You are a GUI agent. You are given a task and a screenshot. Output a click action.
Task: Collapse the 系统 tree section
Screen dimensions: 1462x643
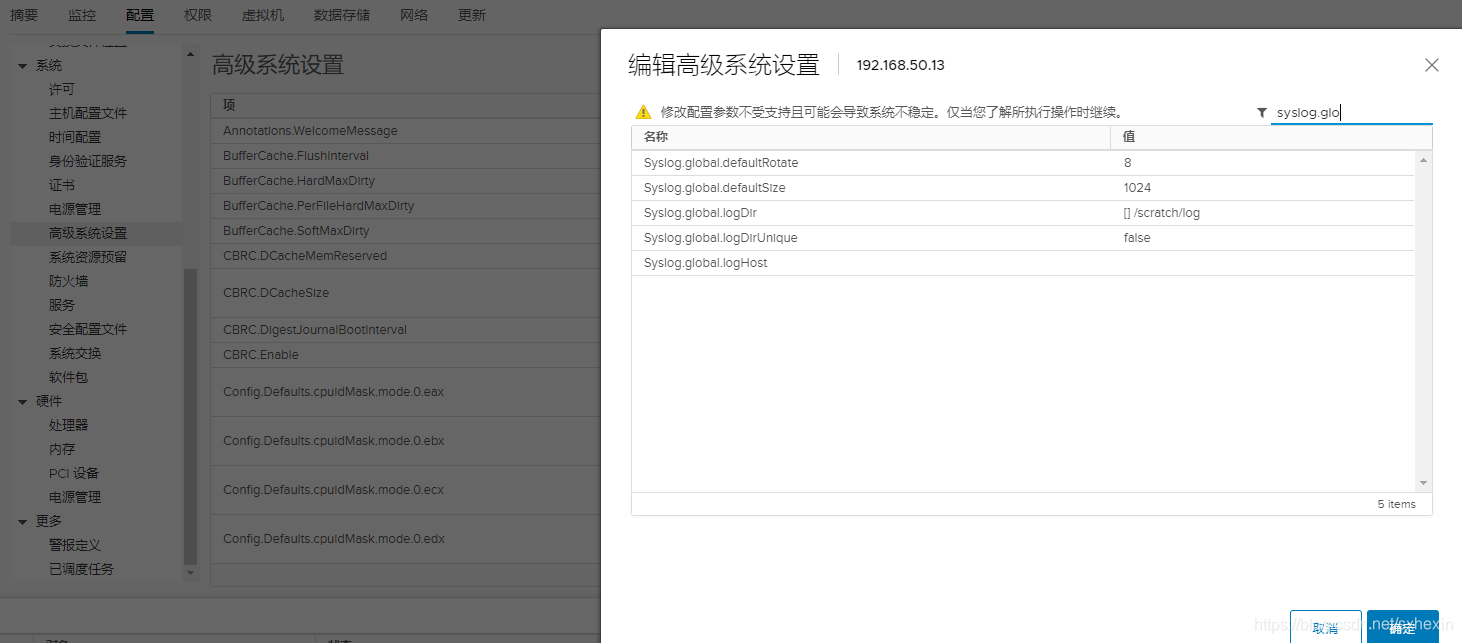point(22,66)
